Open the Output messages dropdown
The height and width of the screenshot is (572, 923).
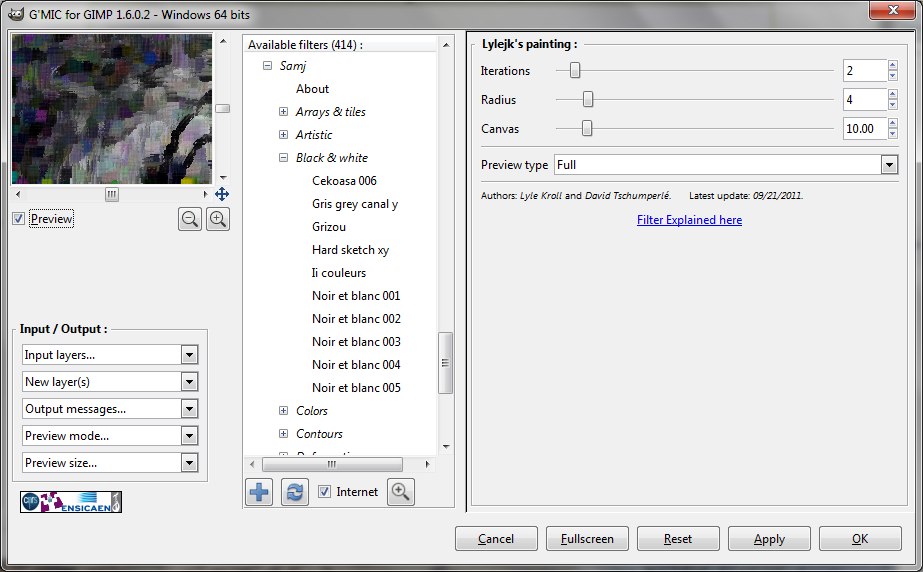(110, 409)
